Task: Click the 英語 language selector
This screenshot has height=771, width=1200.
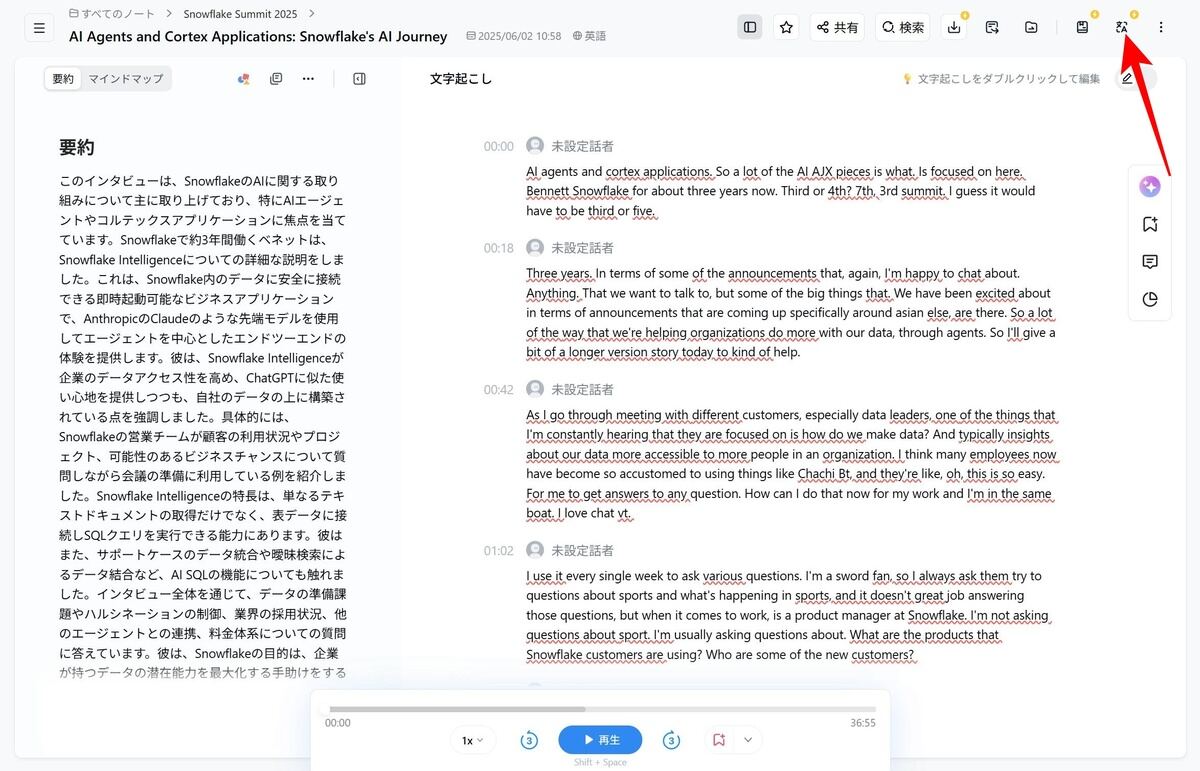Action: point(589,36)
